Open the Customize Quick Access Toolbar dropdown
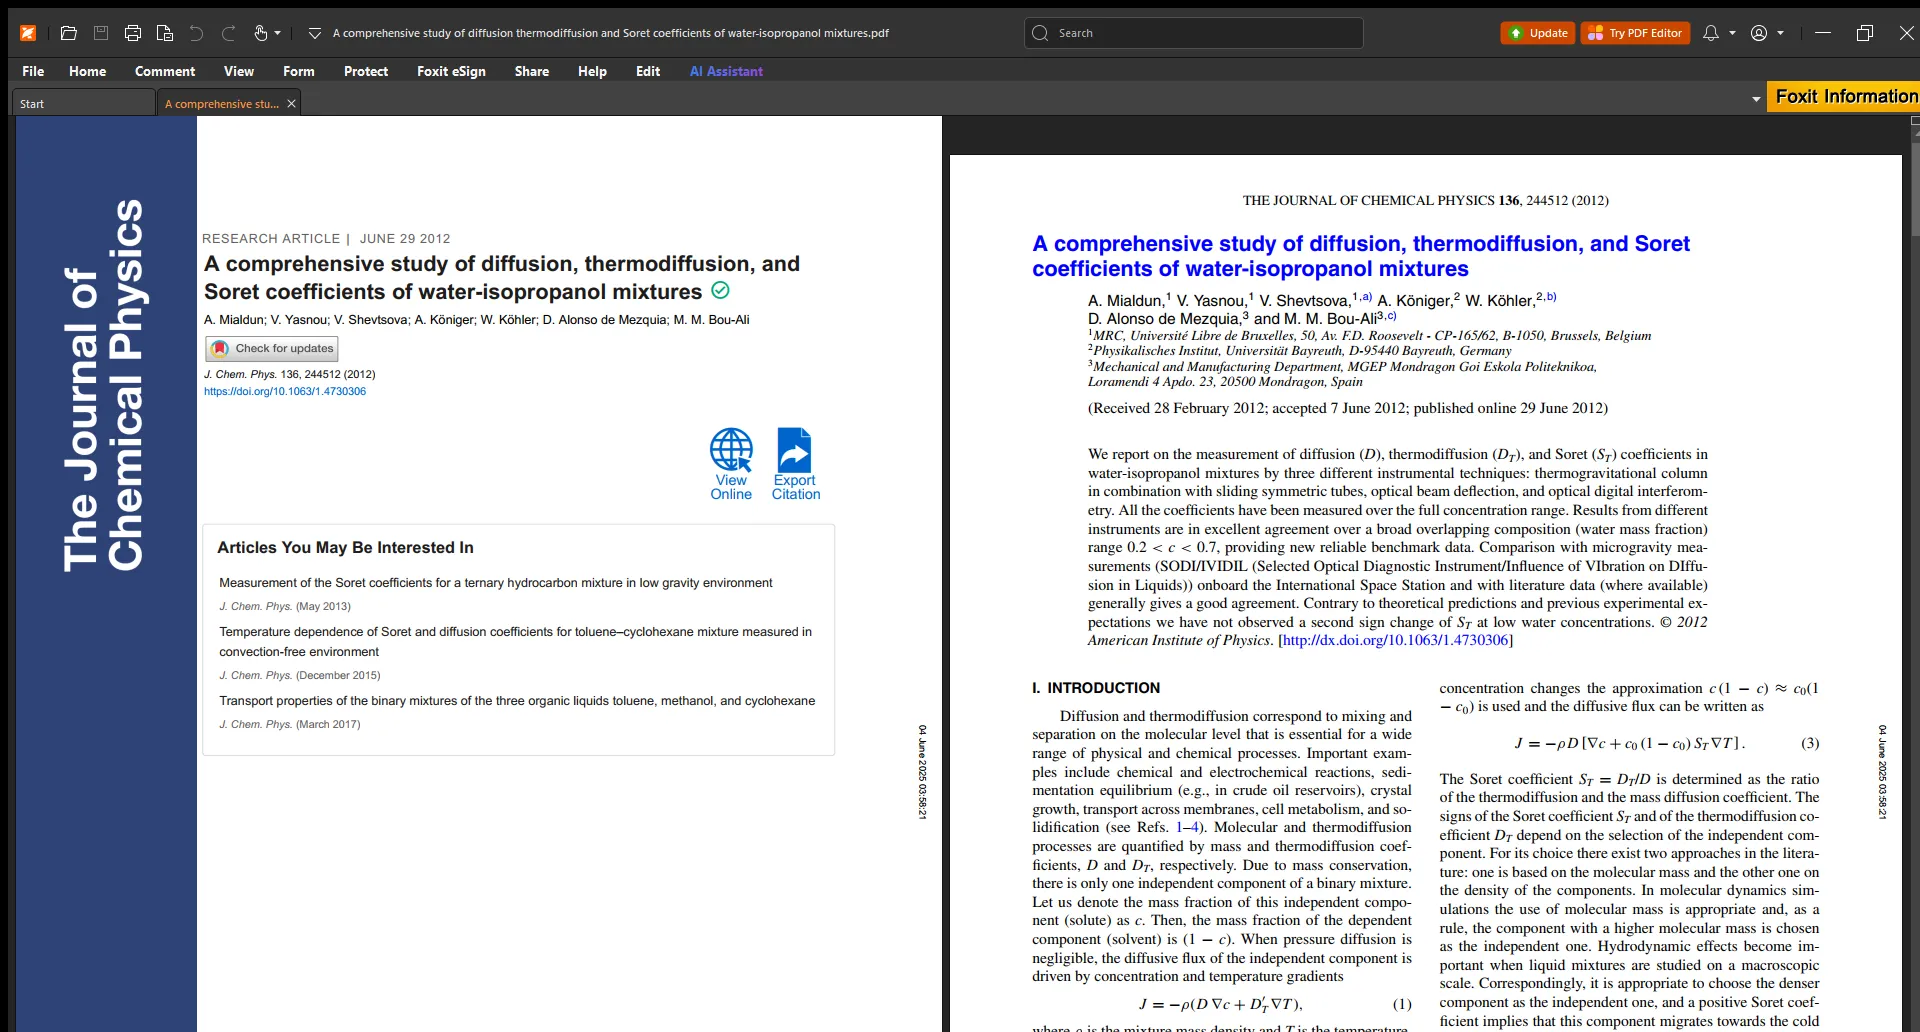The height and width of the screenshot is (1032, 1920). click(x=314, y=33)
